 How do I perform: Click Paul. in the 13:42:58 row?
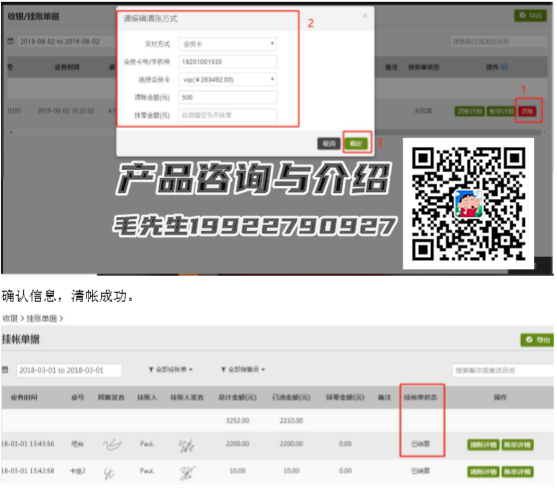147,471
